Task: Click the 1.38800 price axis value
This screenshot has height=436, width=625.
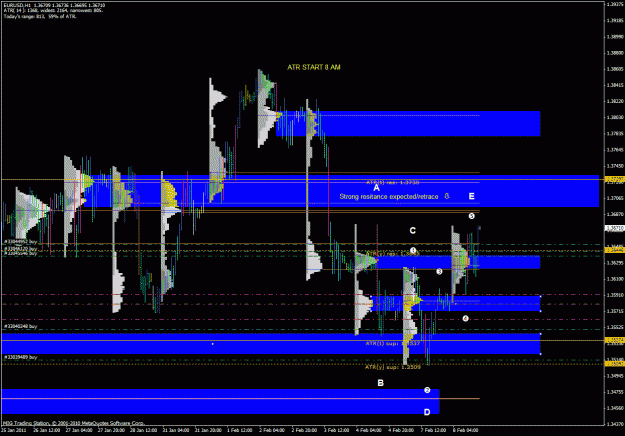Action: tap(615, 53)
